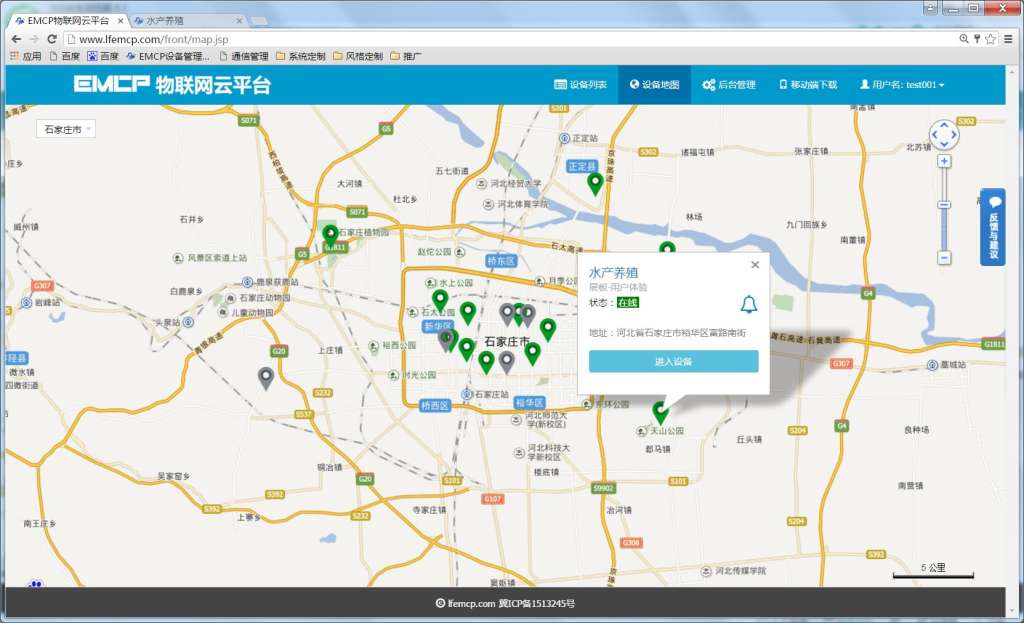Switch to the 设备地图 device map tab
Image resolution: width=1024 pixels, height=623 pixels.
pyautogui.click(x=654, y=84)
